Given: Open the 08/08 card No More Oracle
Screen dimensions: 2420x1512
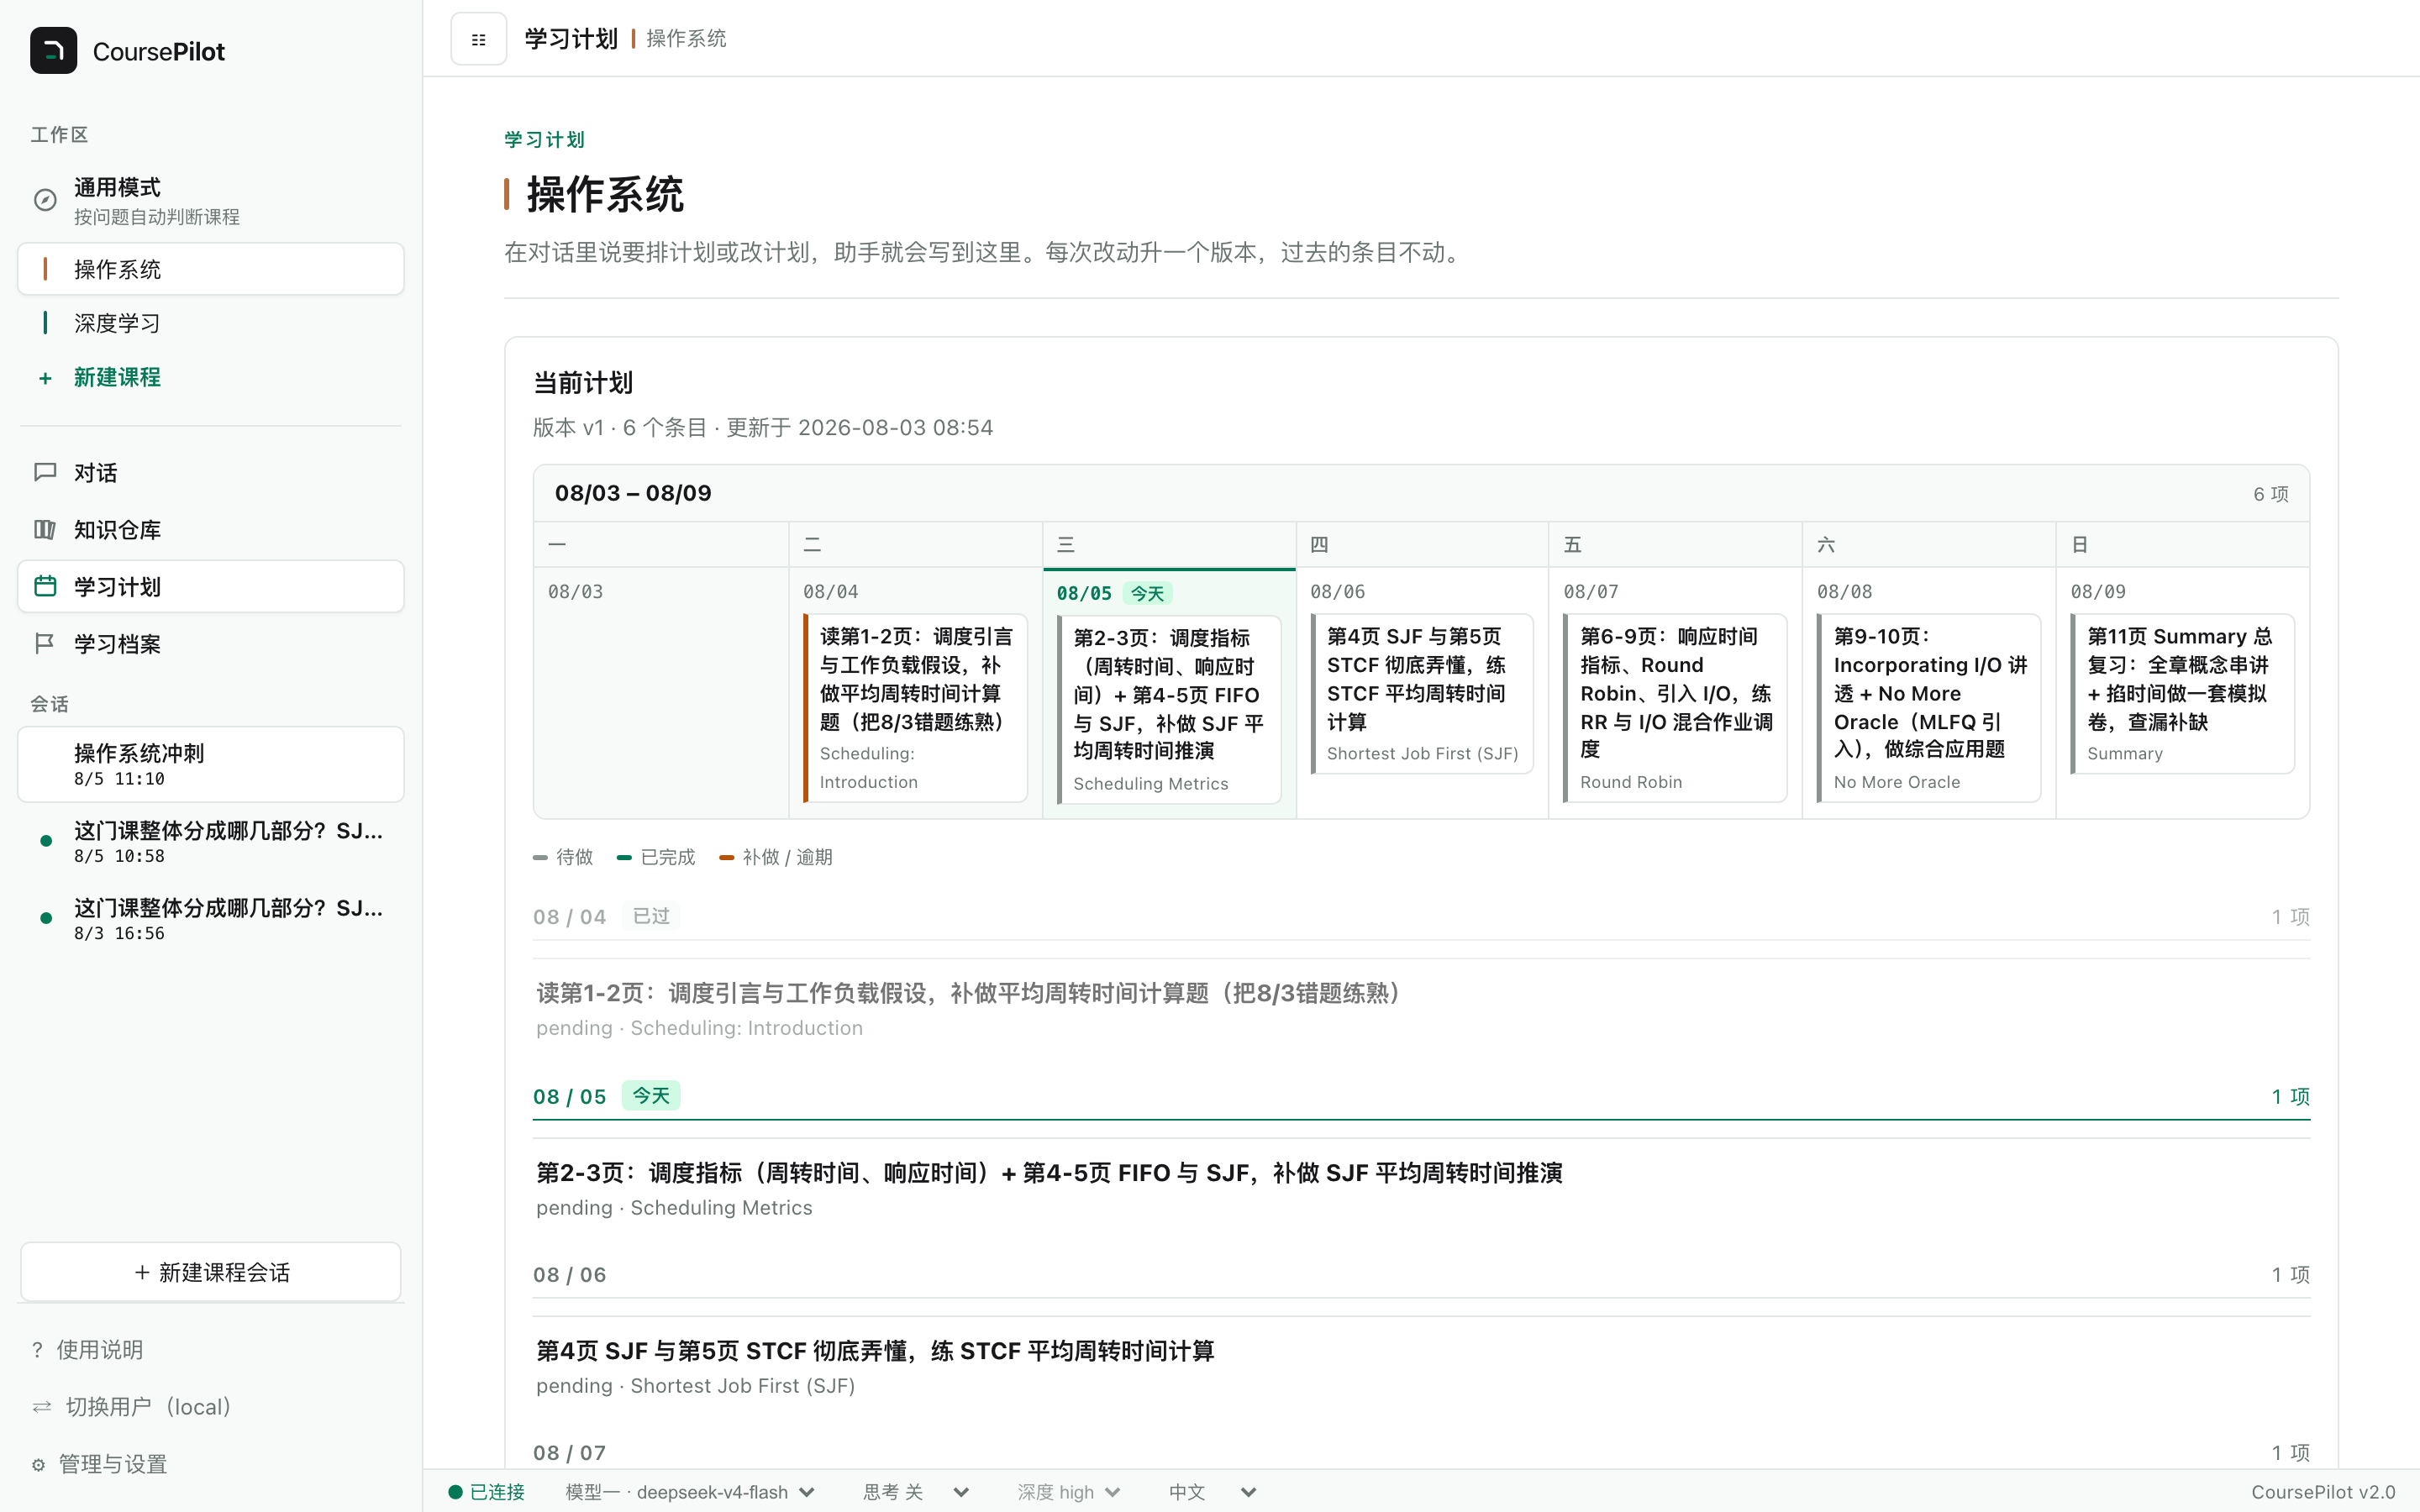Looking at the screenshot, I should (1929, 708).
